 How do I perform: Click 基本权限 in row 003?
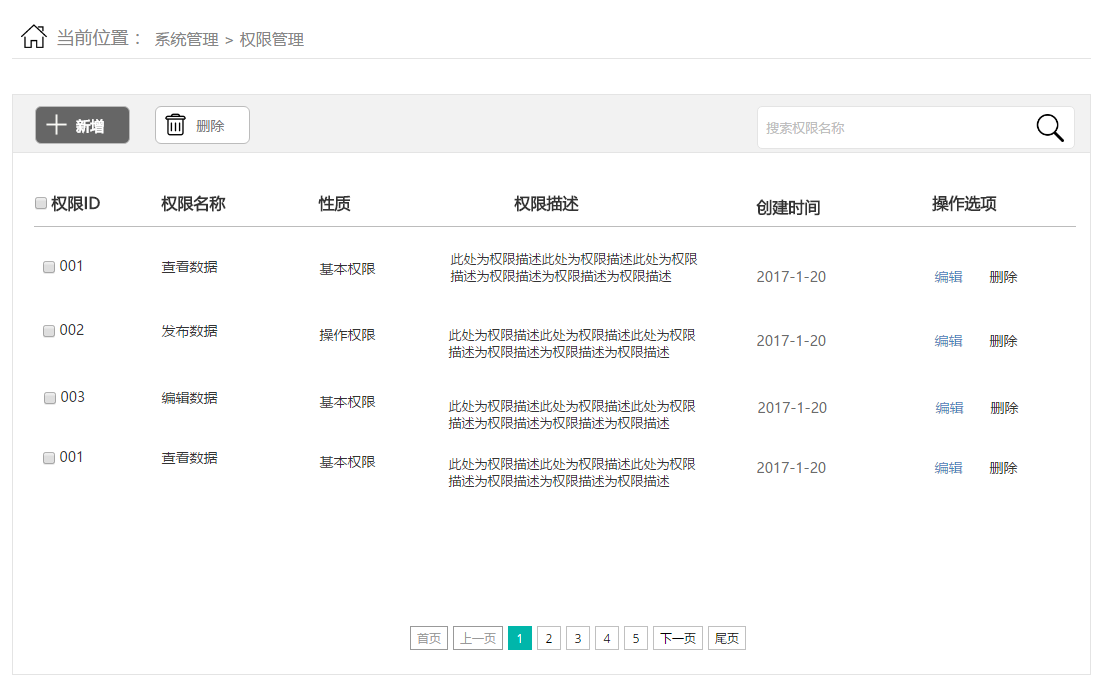point(347,402)
